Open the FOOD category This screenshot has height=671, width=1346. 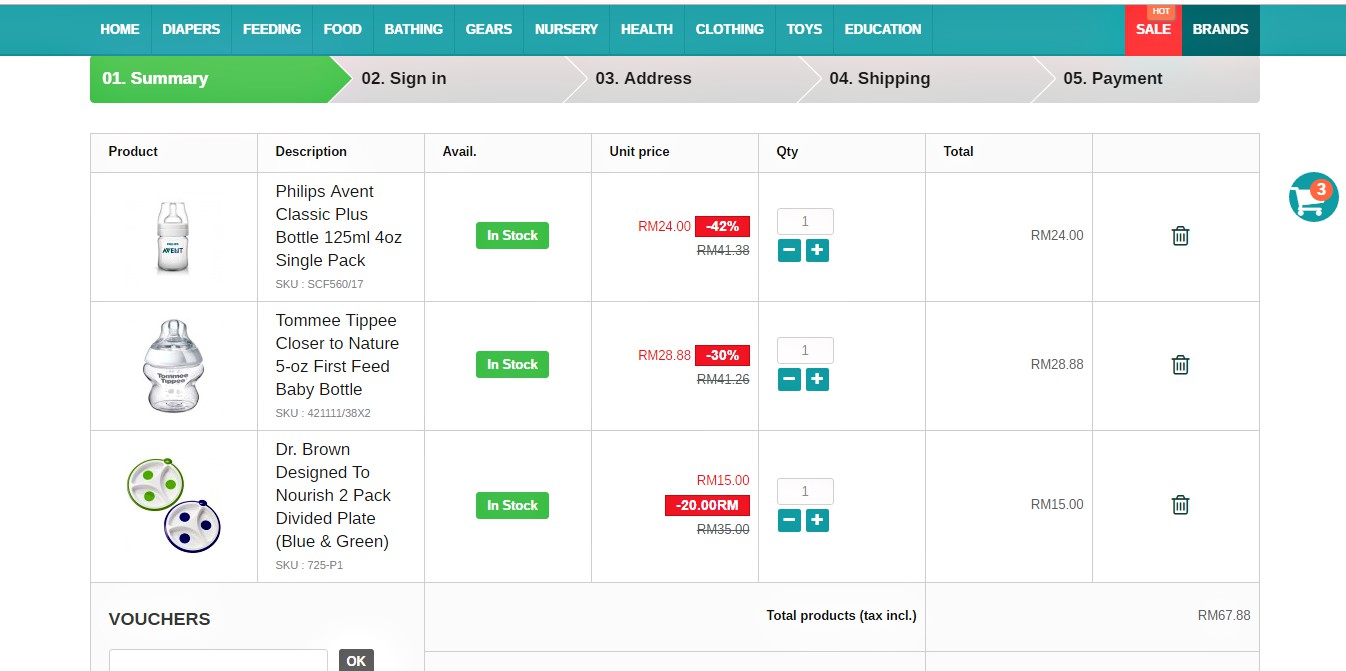click(x=342, y=29)
